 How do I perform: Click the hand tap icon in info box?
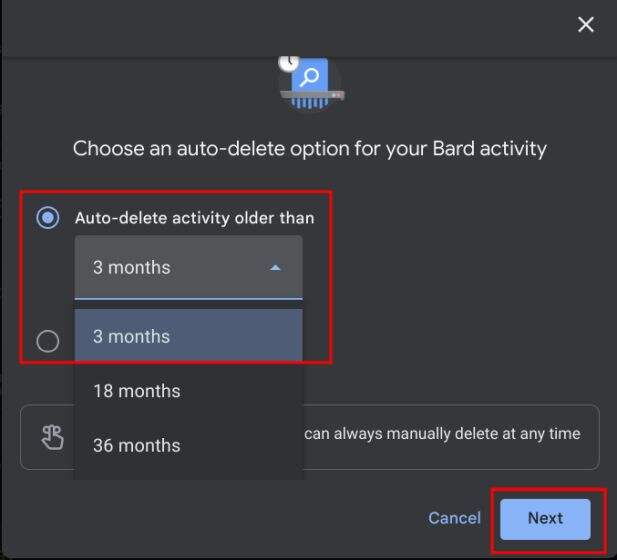pyautogui.click(x=53, y=437)
